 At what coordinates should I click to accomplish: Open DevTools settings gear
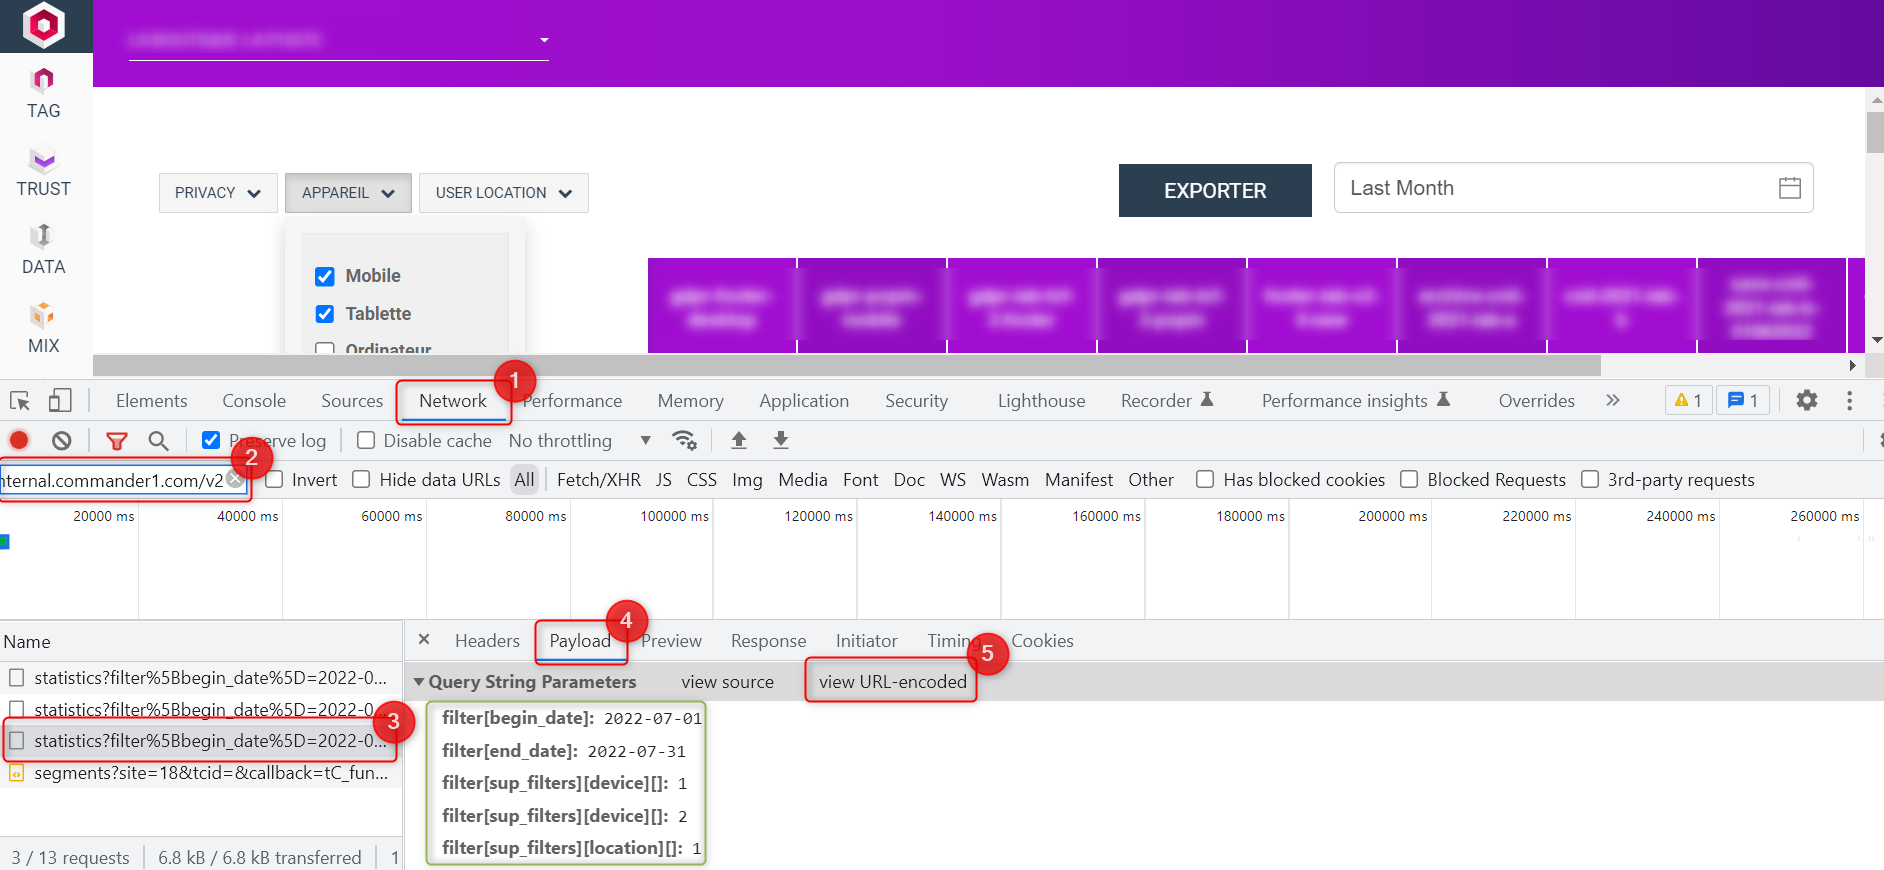pyautogui.click(x=1807, y=401)
